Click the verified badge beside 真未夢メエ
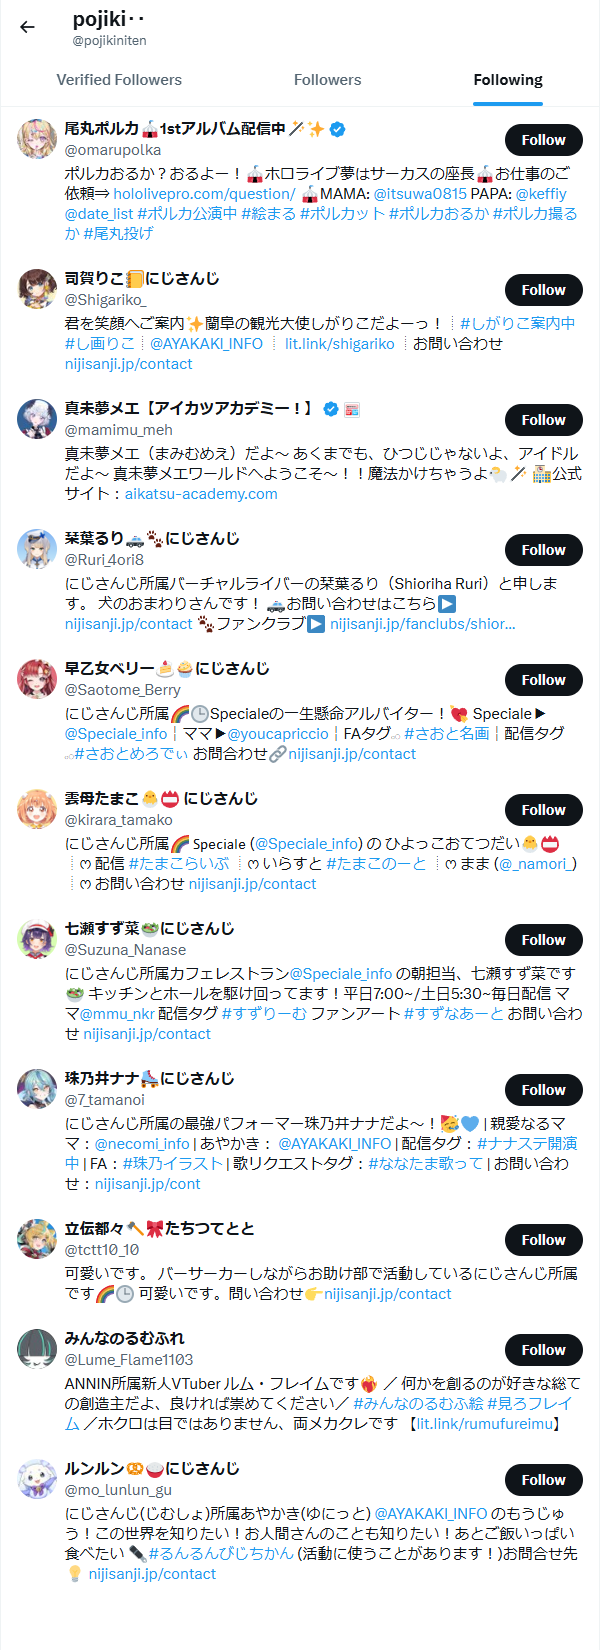The width and height of the screenshot is (600, 1650). tap(331, 408)
